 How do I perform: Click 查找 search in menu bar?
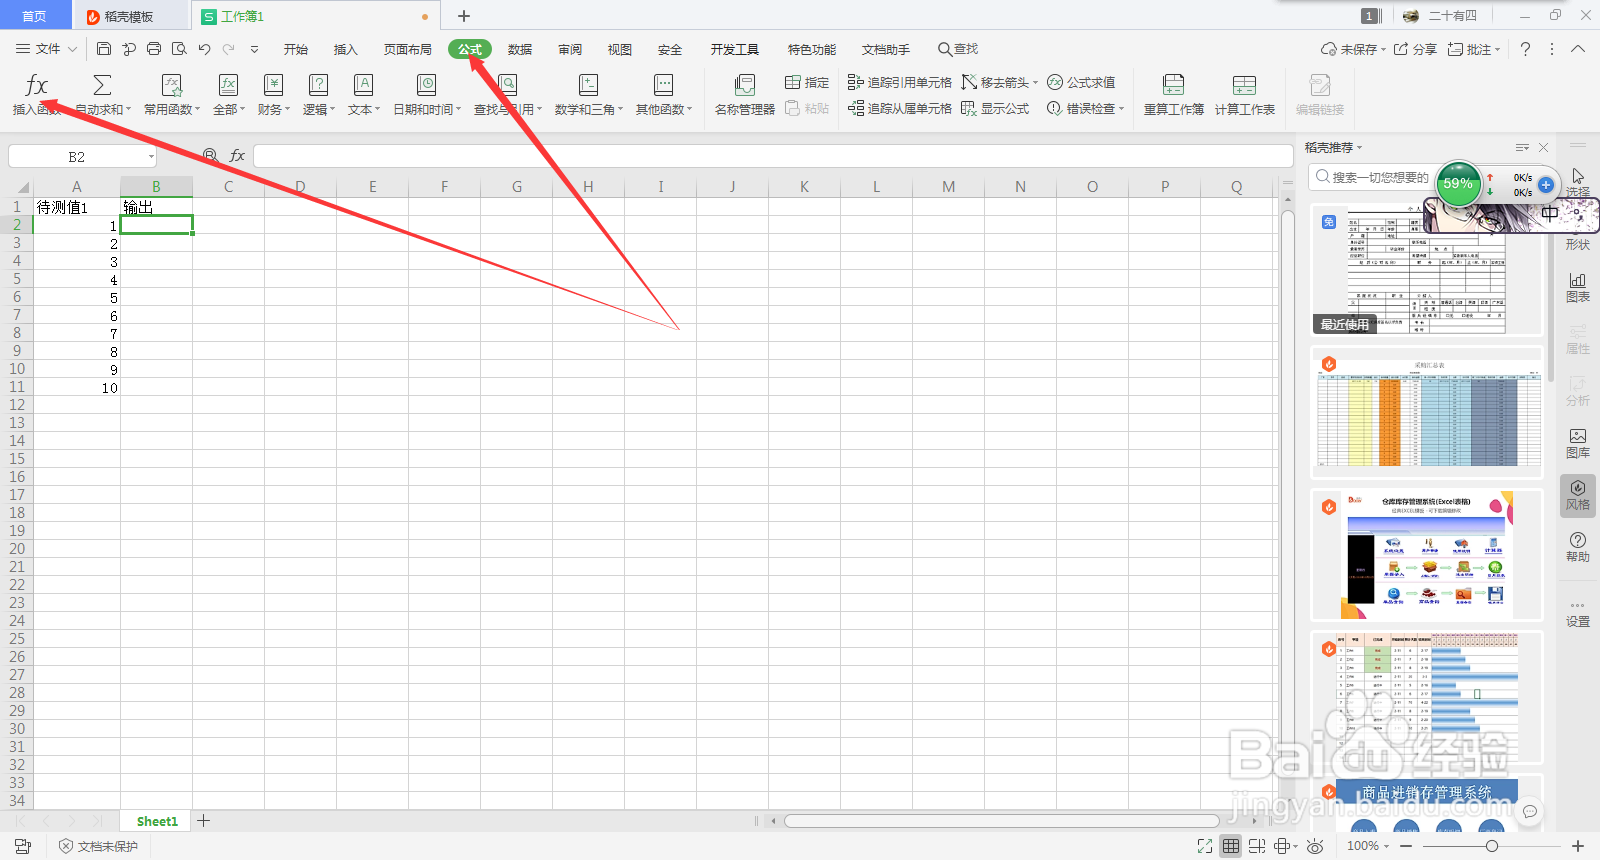click(958, 49)
